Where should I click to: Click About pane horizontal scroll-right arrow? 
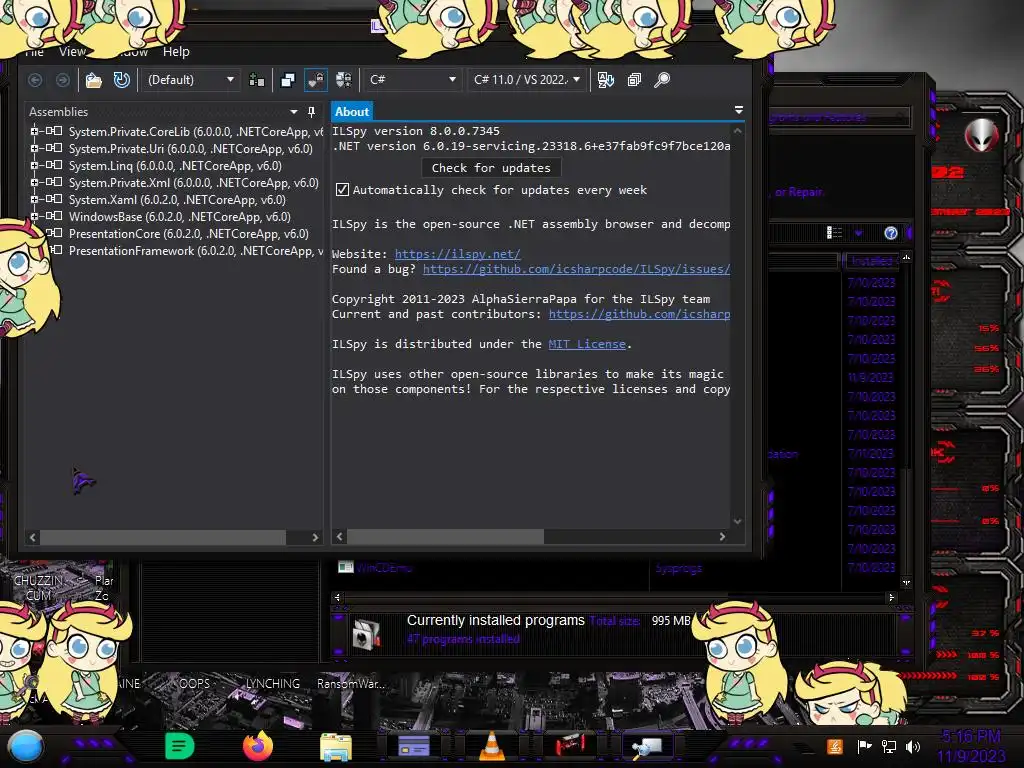(722, 537)
